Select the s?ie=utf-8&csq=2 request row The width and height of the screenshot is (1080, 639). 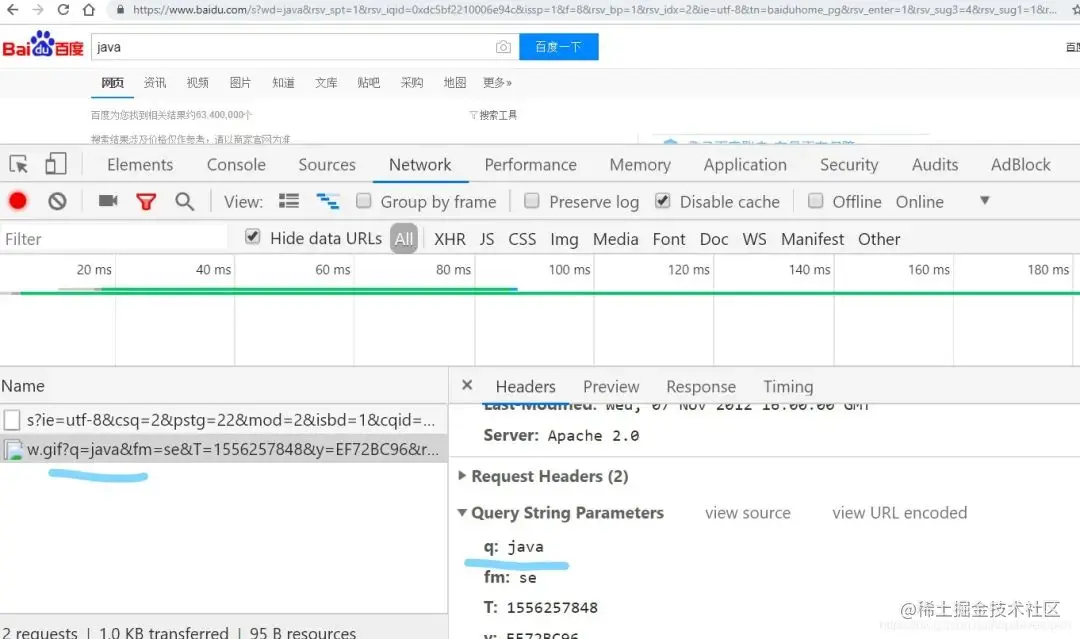pyautogui.click(x=224, y=419)
